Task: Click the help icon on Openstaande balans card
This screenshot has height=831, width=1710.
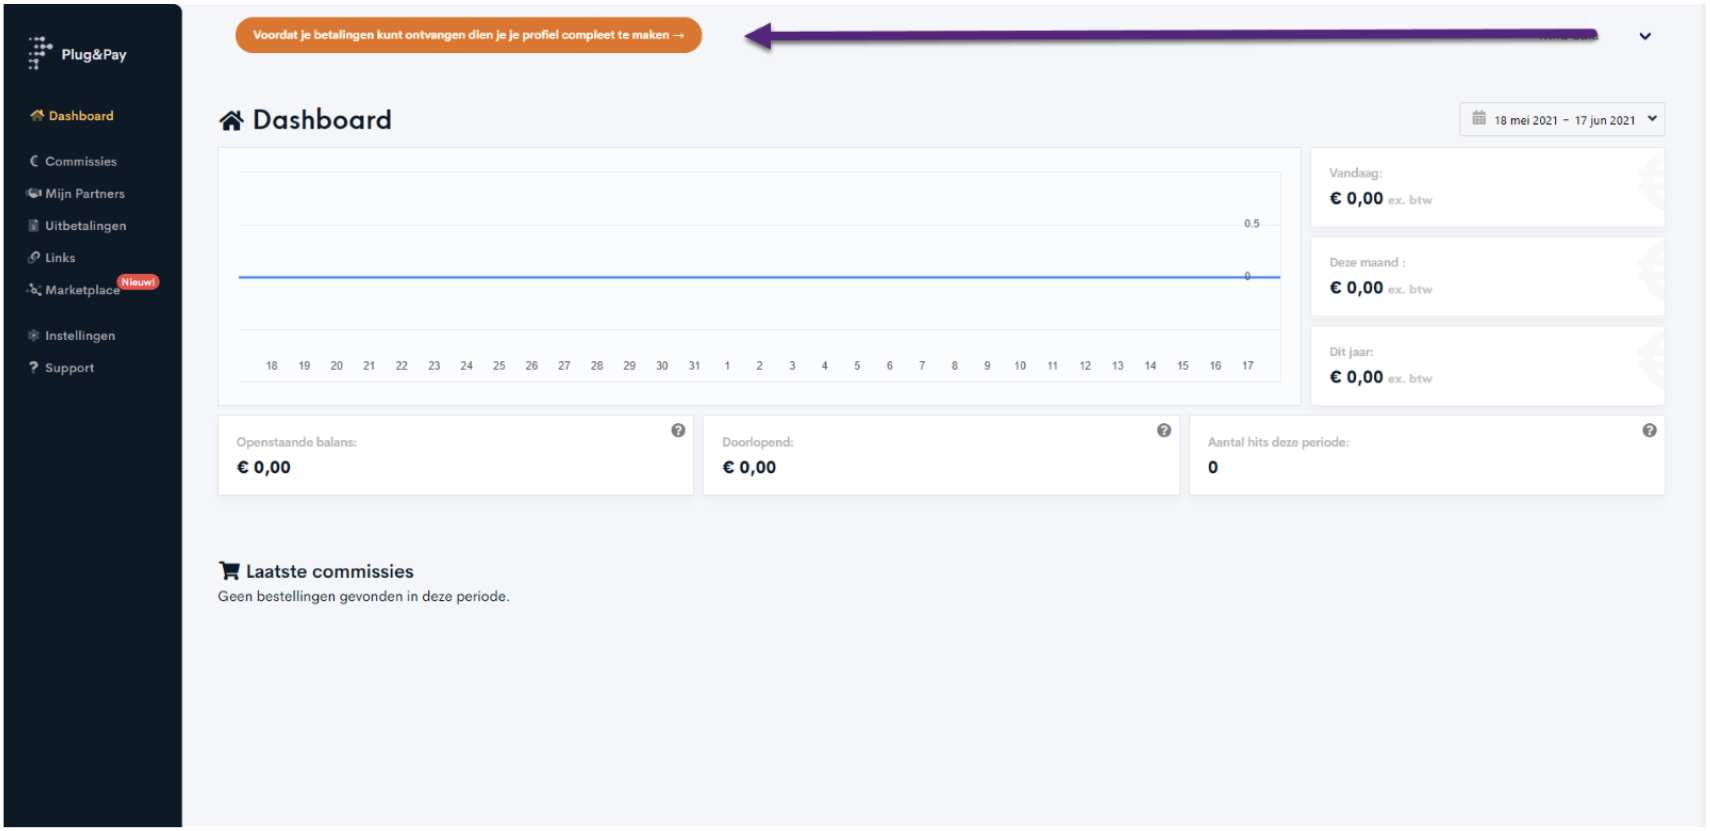Action: pos(678,430)
